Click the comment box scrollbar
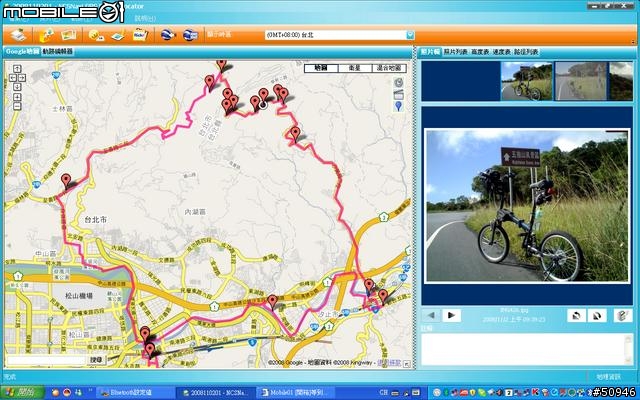Image resolution: width=640 pixels, height=400 pixels. 629,349
